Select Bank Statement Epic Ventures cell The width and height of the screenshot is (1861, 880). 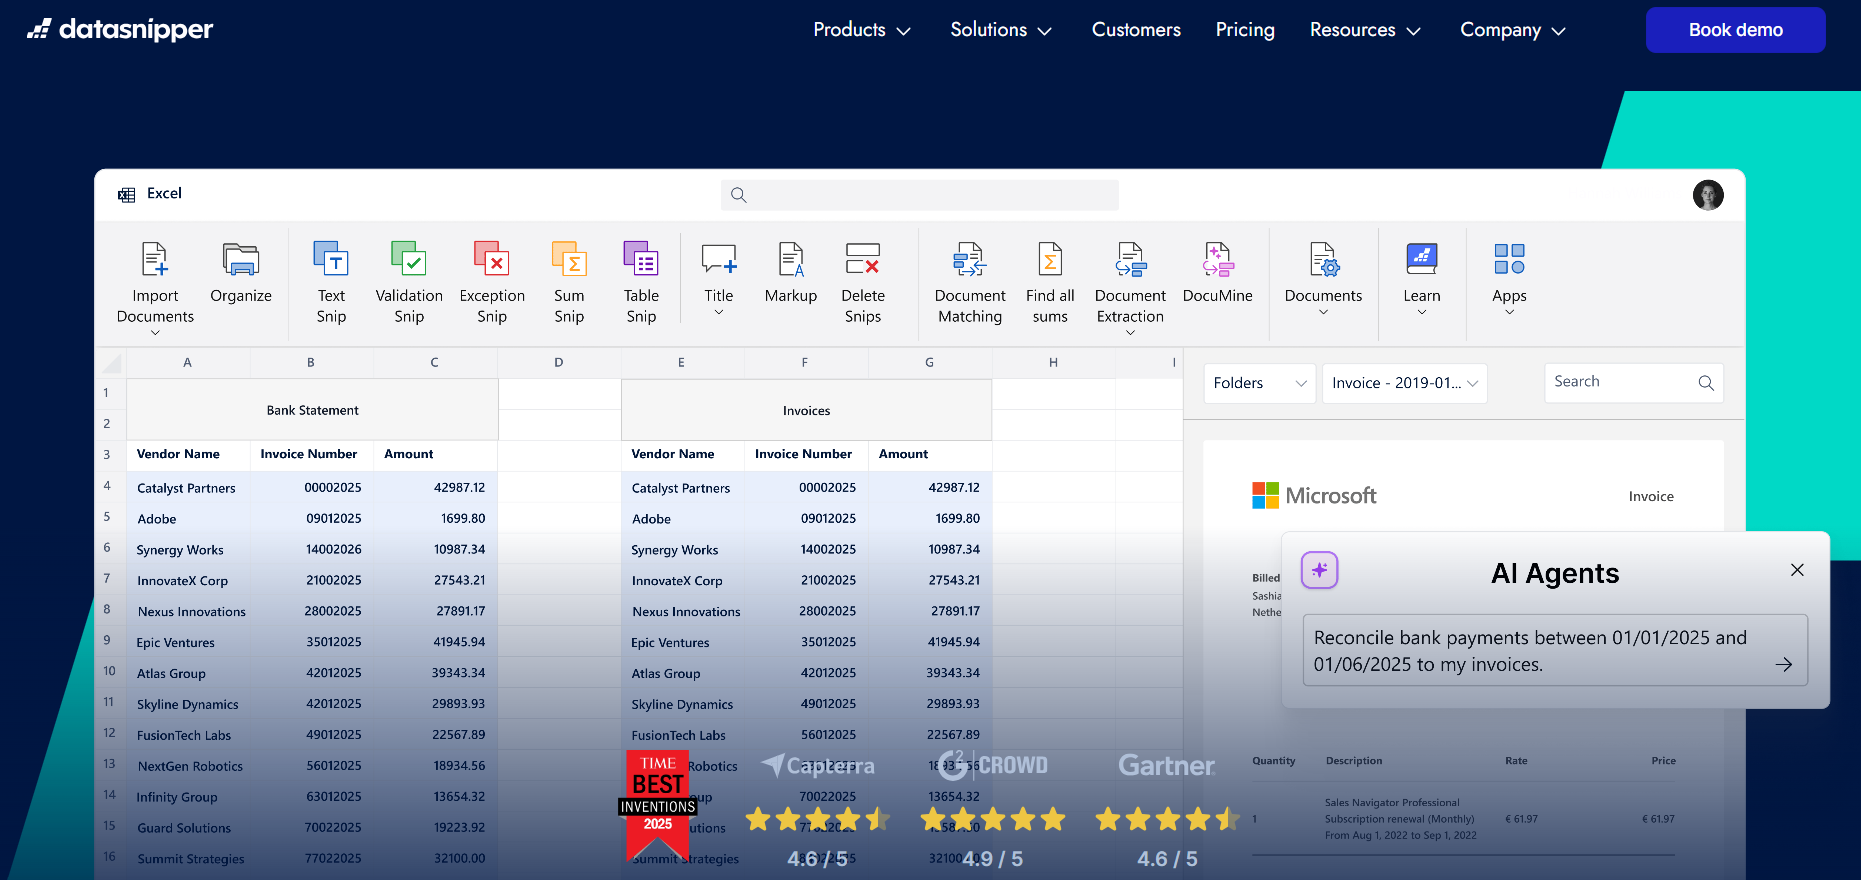[x=188, y=643]
